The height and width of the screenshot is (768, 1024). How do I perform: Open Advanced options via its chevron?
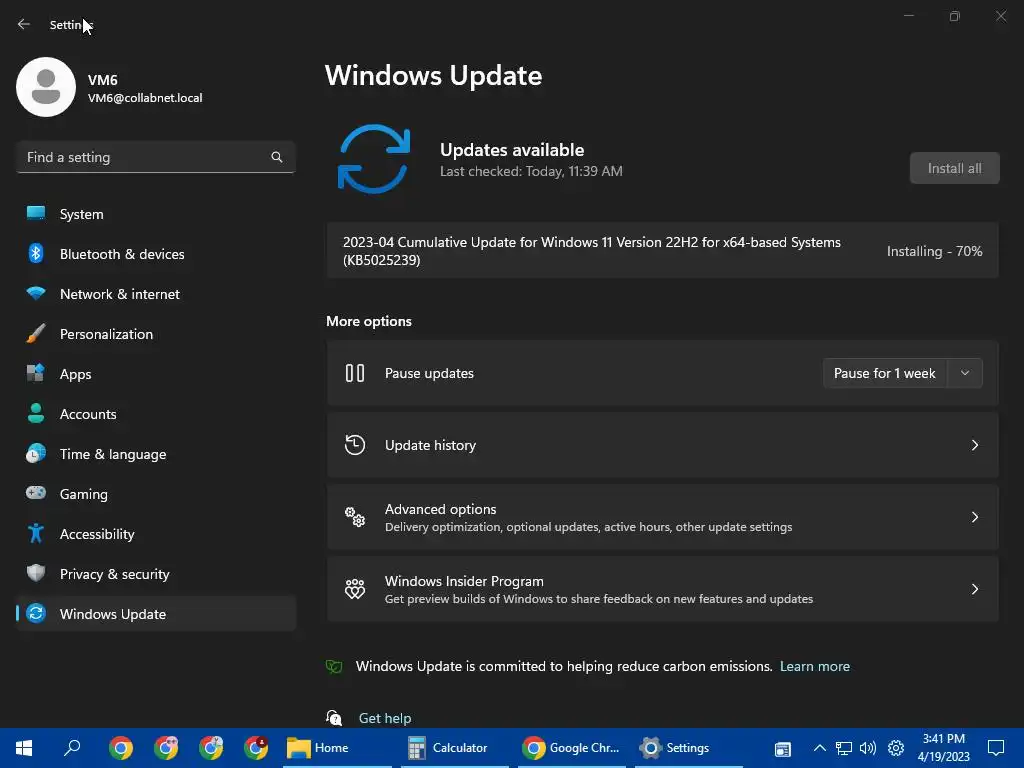(974, 517)
